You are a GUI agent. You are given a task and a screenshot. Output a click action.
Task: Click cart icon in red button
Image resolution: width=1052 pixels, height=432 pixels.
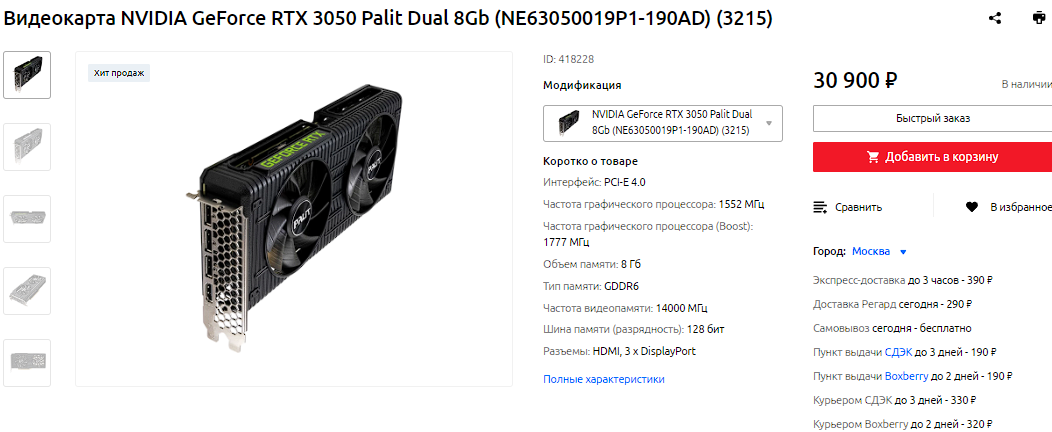[873, 157]
